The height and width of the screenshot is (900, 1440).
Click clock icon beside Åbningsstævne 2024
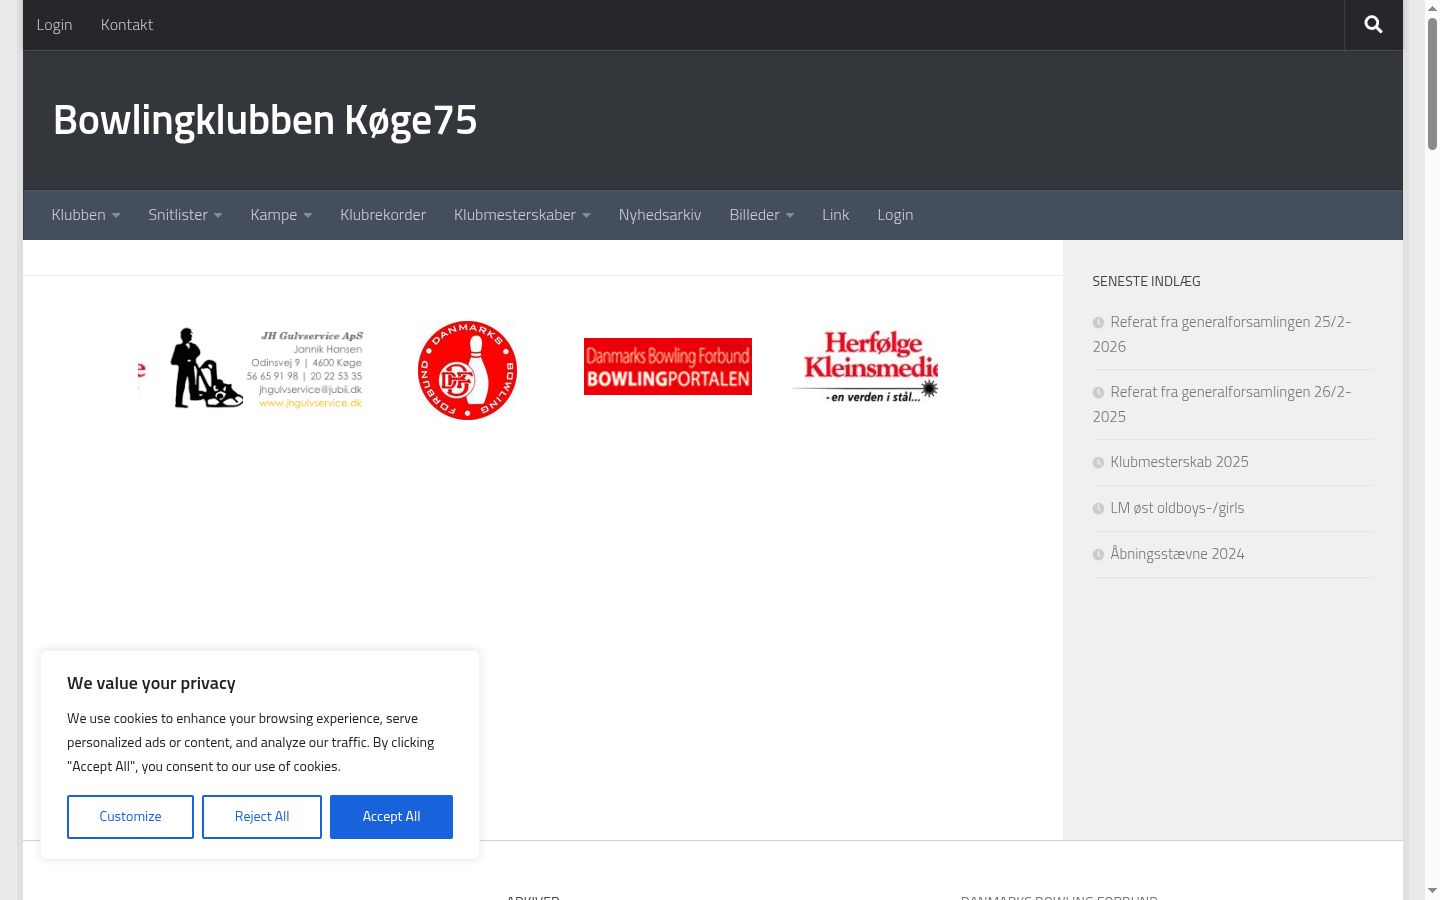point(1098,555)
